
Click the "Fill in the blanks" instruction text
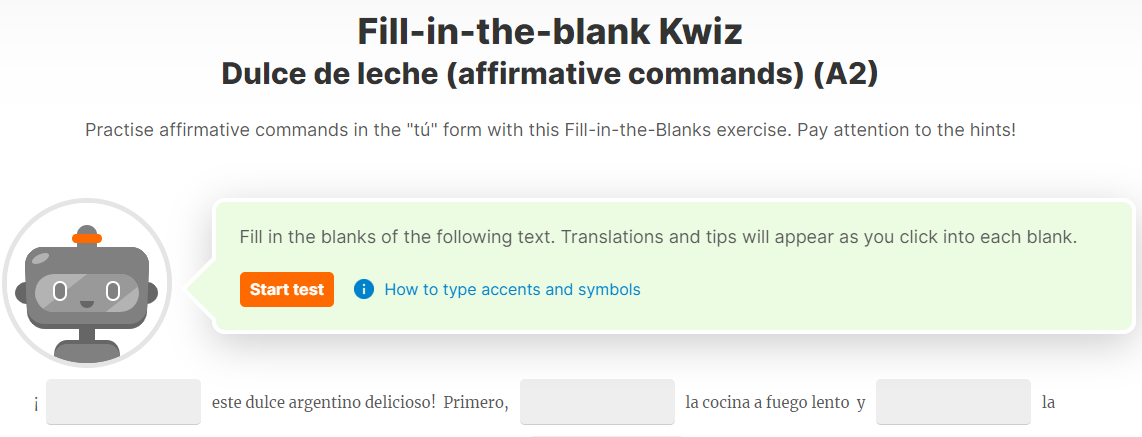click(658, 237)
